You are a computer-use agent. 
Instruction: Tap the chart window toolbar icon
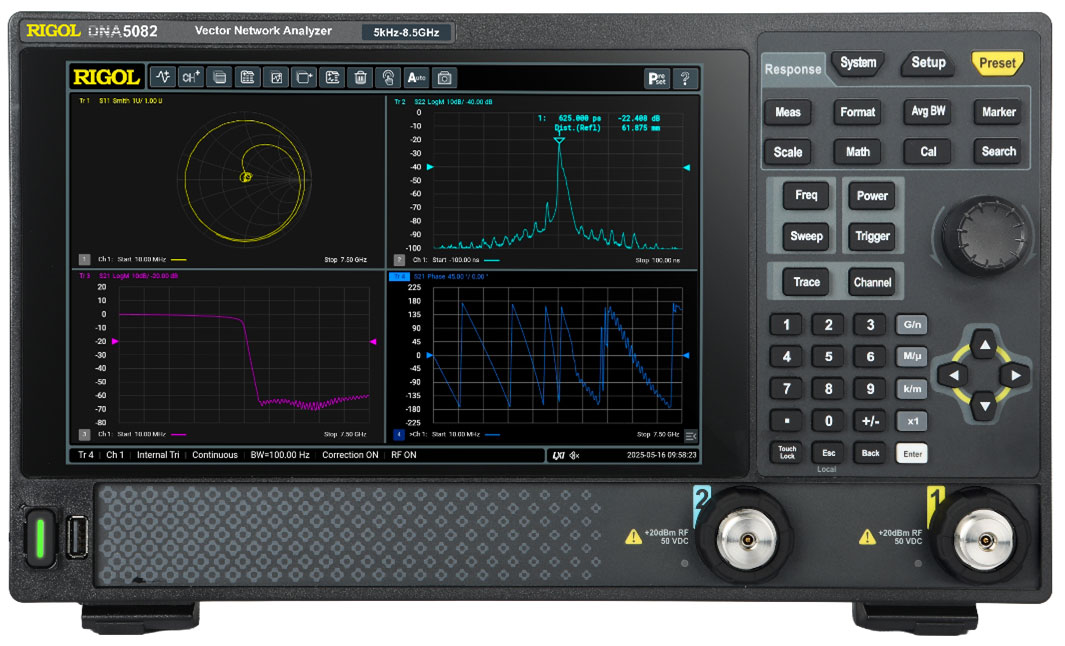(276, 77)
